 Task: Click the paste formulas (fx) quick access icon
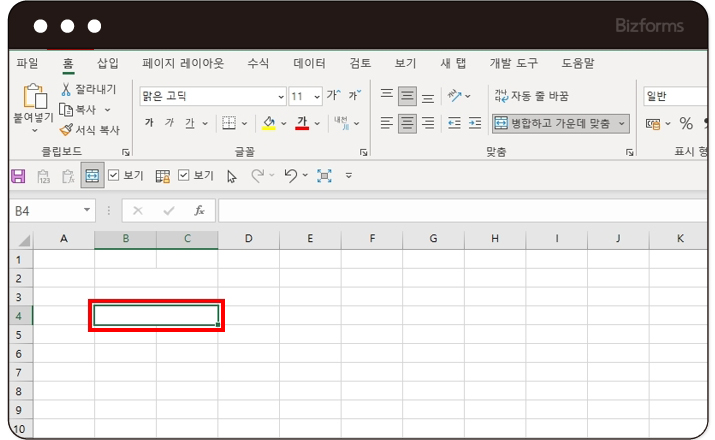tap(68, 176)
